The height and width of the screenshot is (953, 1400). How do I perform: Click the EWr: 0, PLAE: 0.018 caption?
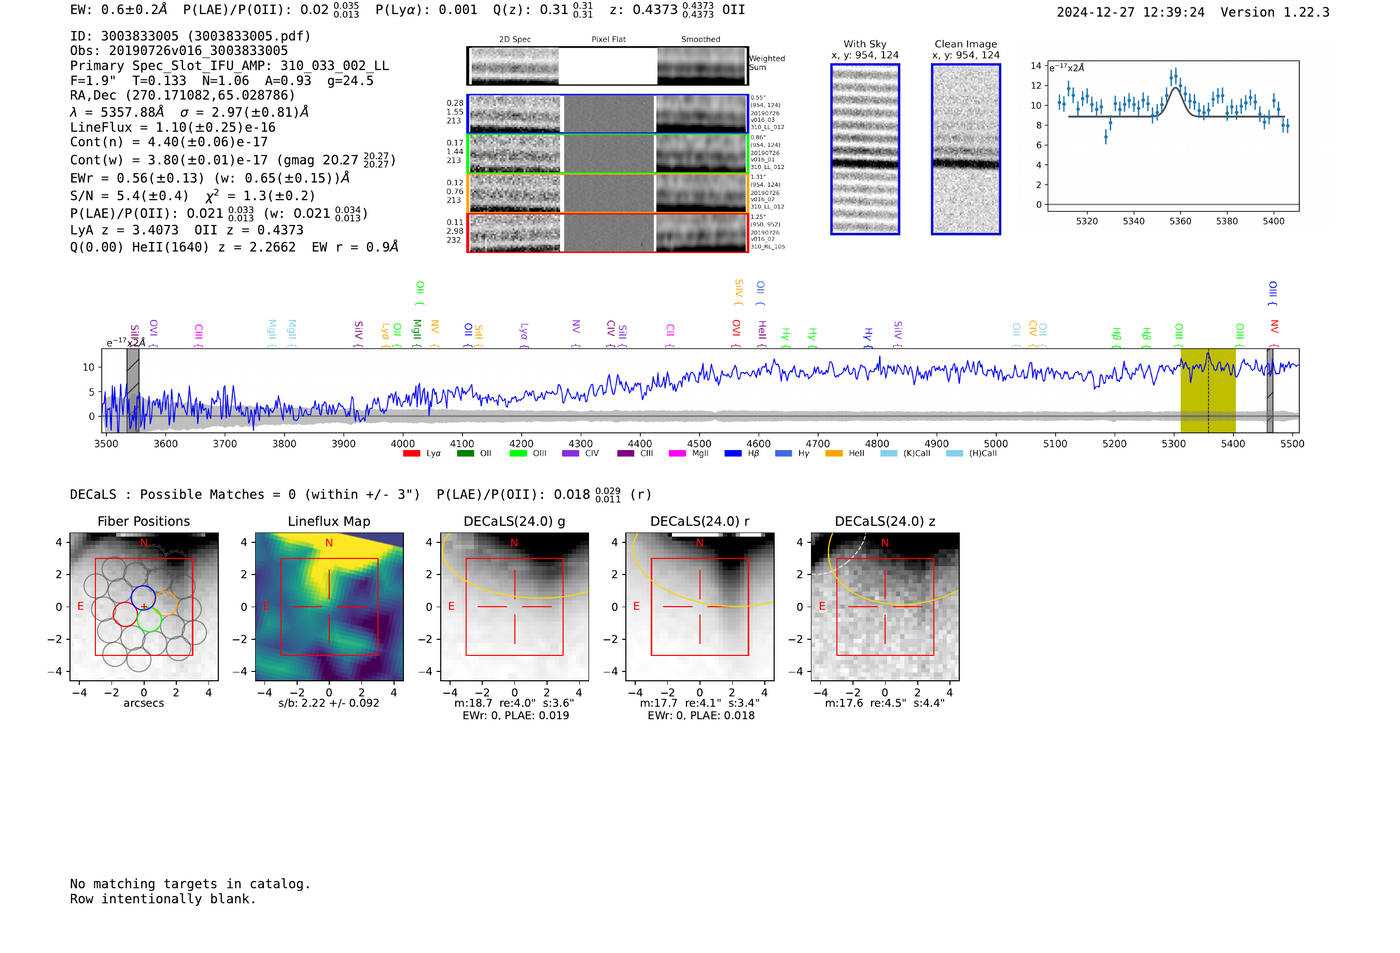700,716
